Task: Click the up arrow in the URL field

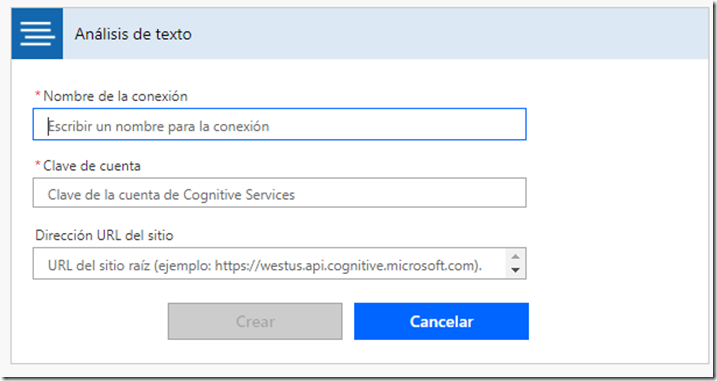Action: point(515,257)
